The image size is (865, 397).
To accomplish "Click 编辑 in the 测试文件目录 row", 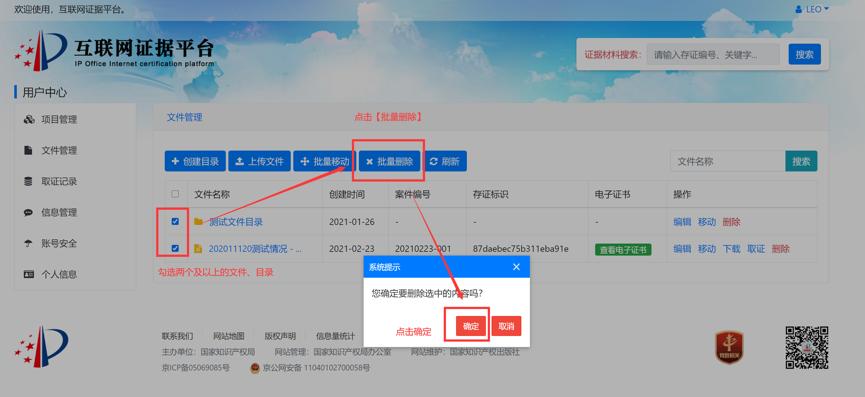I will coord(682,222).
